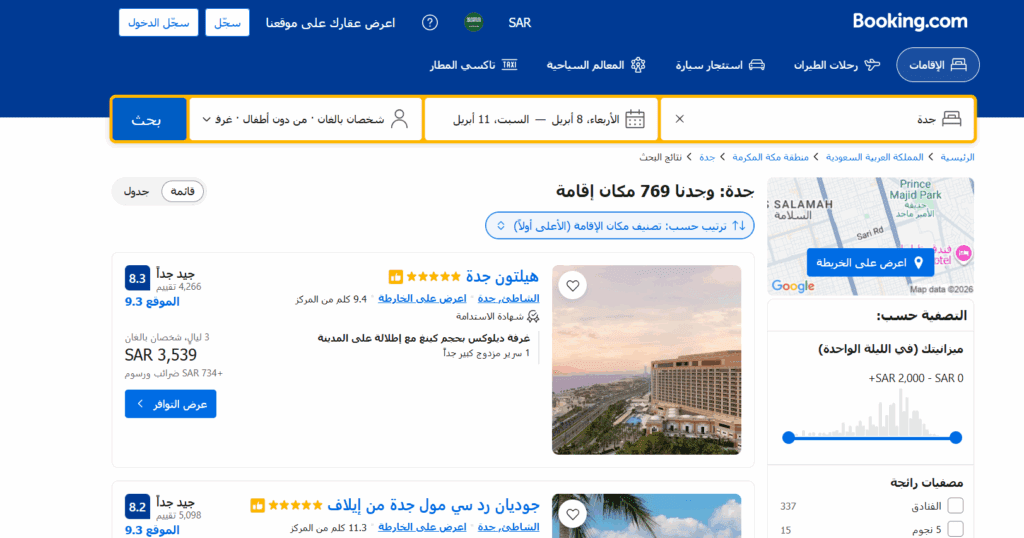This screenshot has width=1024, height=538.
Task: Open منطقة مكة المكرمة breadcrumb
Action: [x=771, y=157]
